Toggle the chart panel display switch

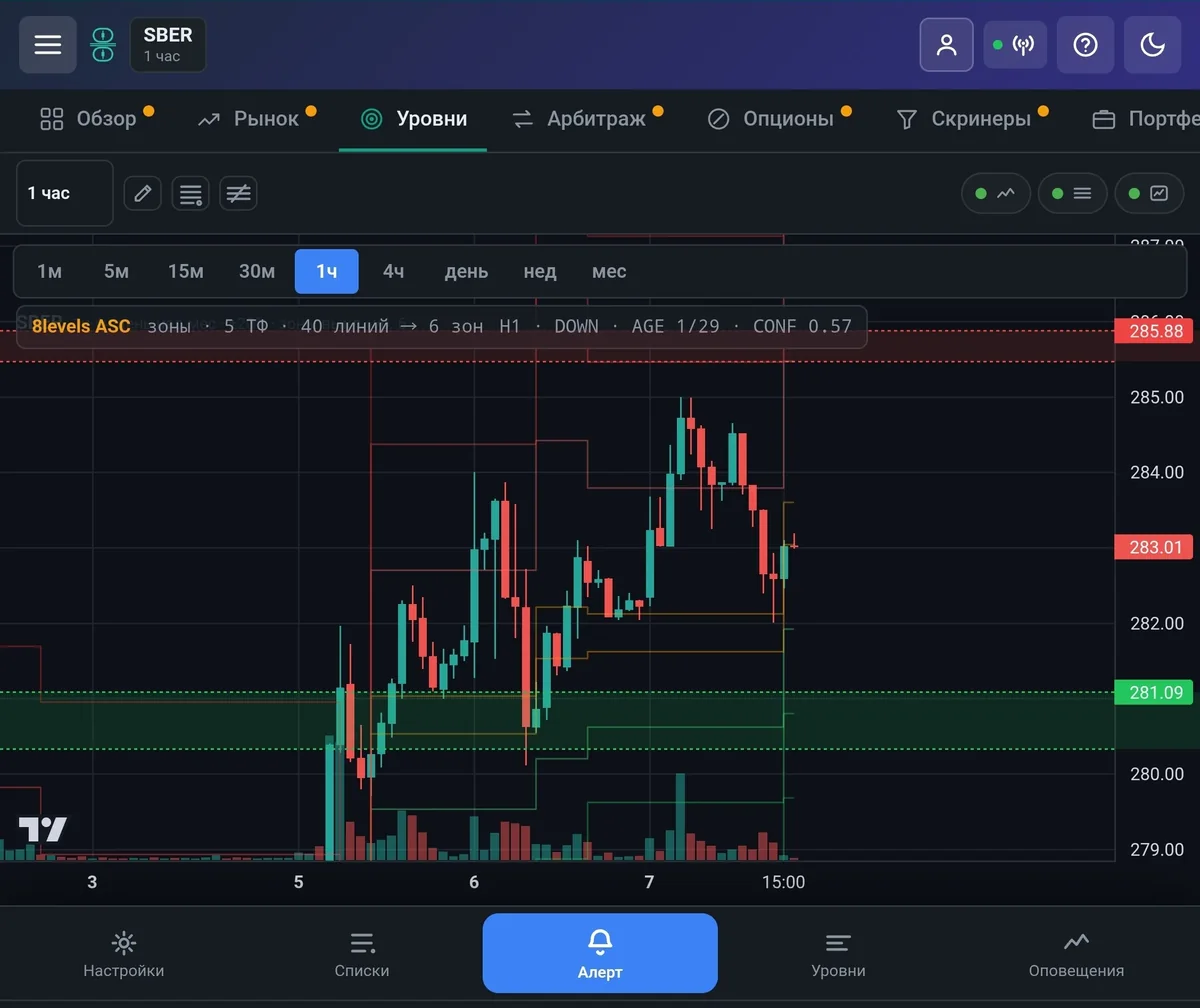coord(1149,194)
